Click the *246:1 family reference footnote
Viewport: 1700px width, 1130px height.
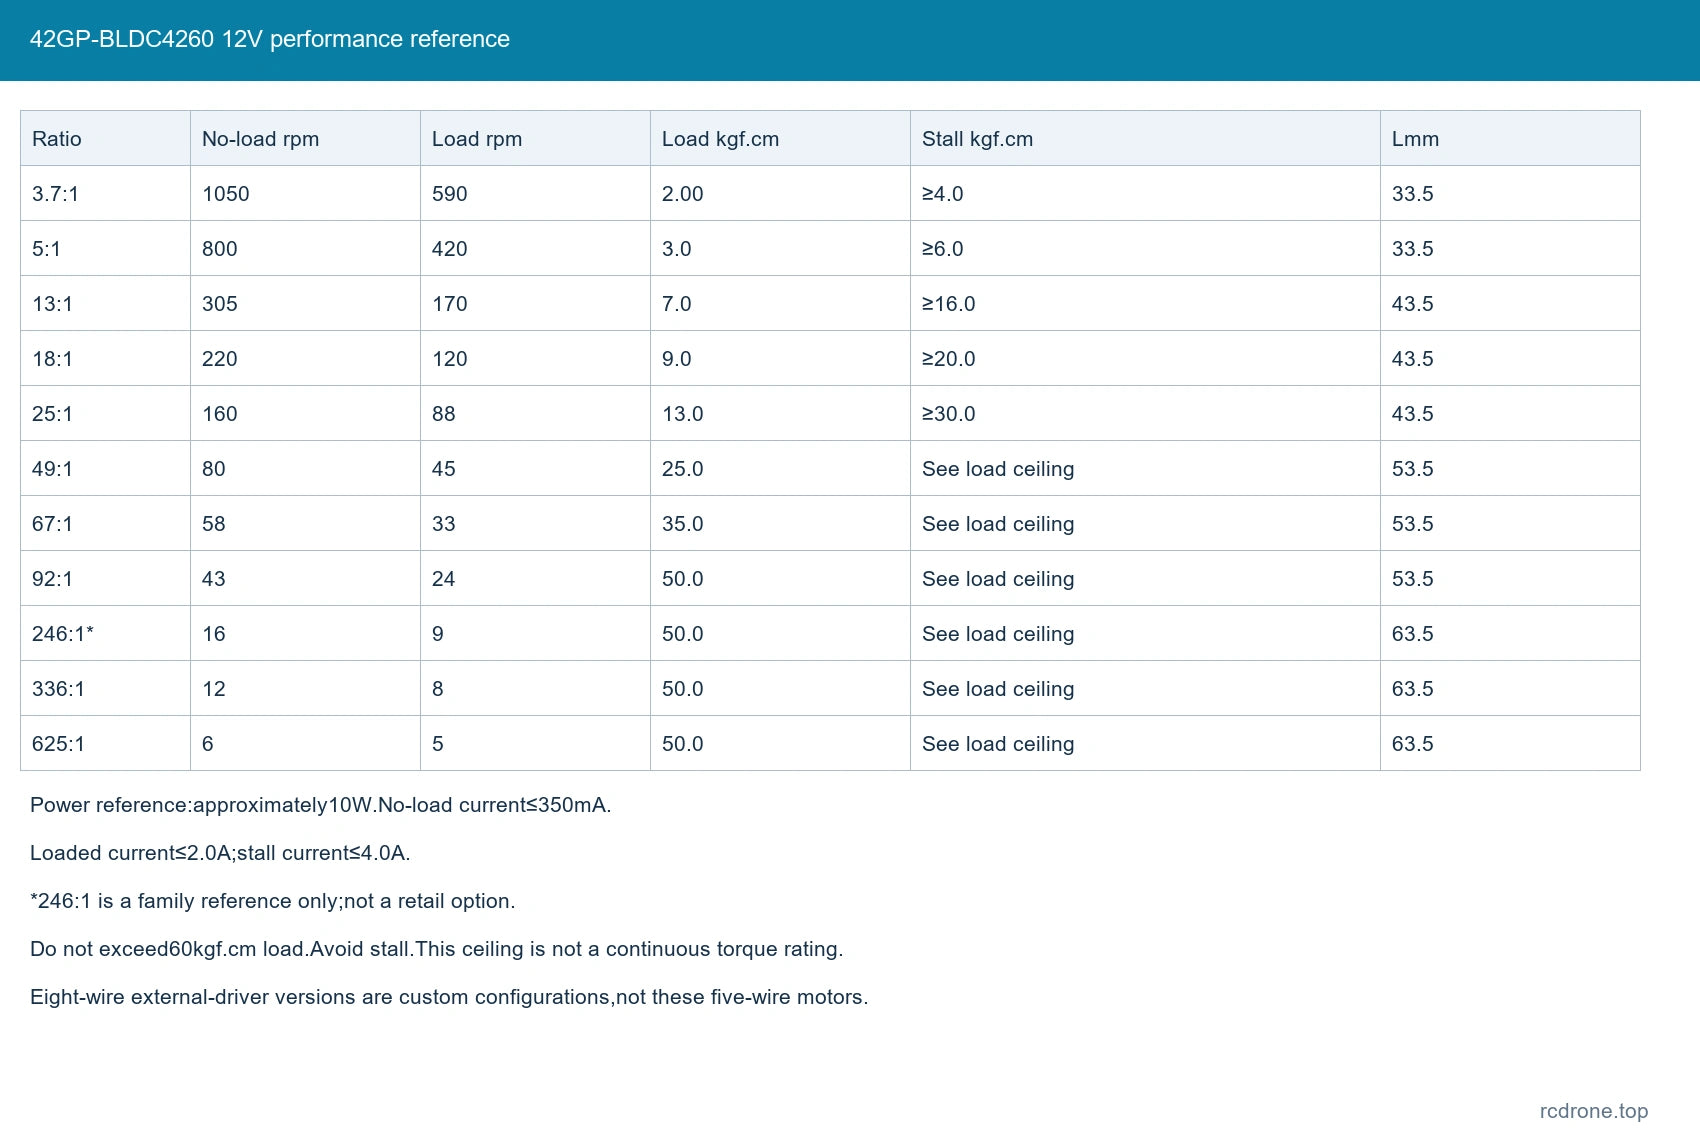click(273, 901)
